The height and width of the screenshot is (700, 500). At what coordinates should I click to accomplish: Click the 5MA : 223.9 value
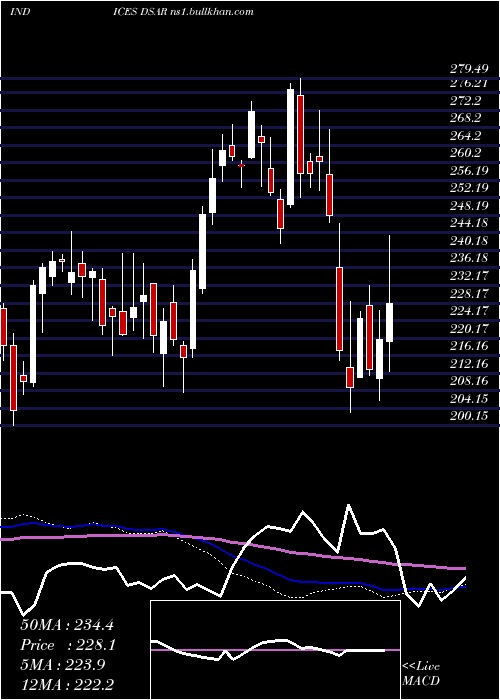(63, 666)
